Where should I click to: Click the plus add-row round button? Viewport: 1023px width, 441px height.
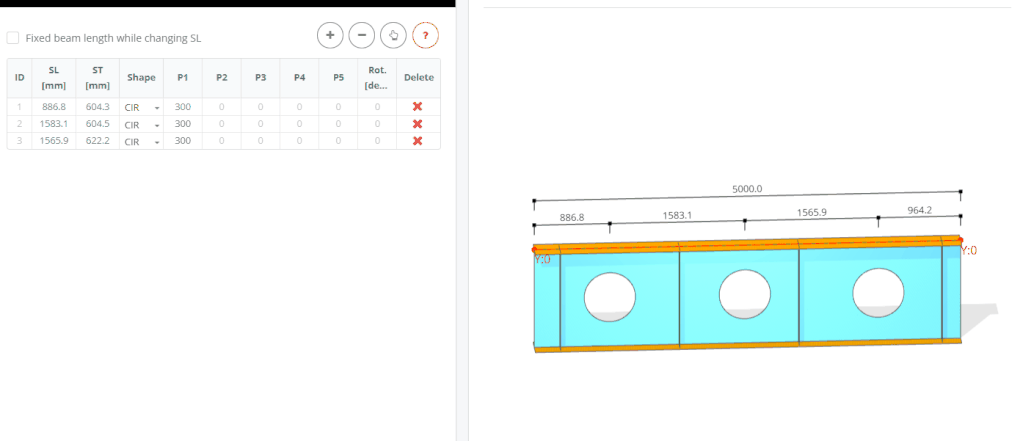[330, 35]
